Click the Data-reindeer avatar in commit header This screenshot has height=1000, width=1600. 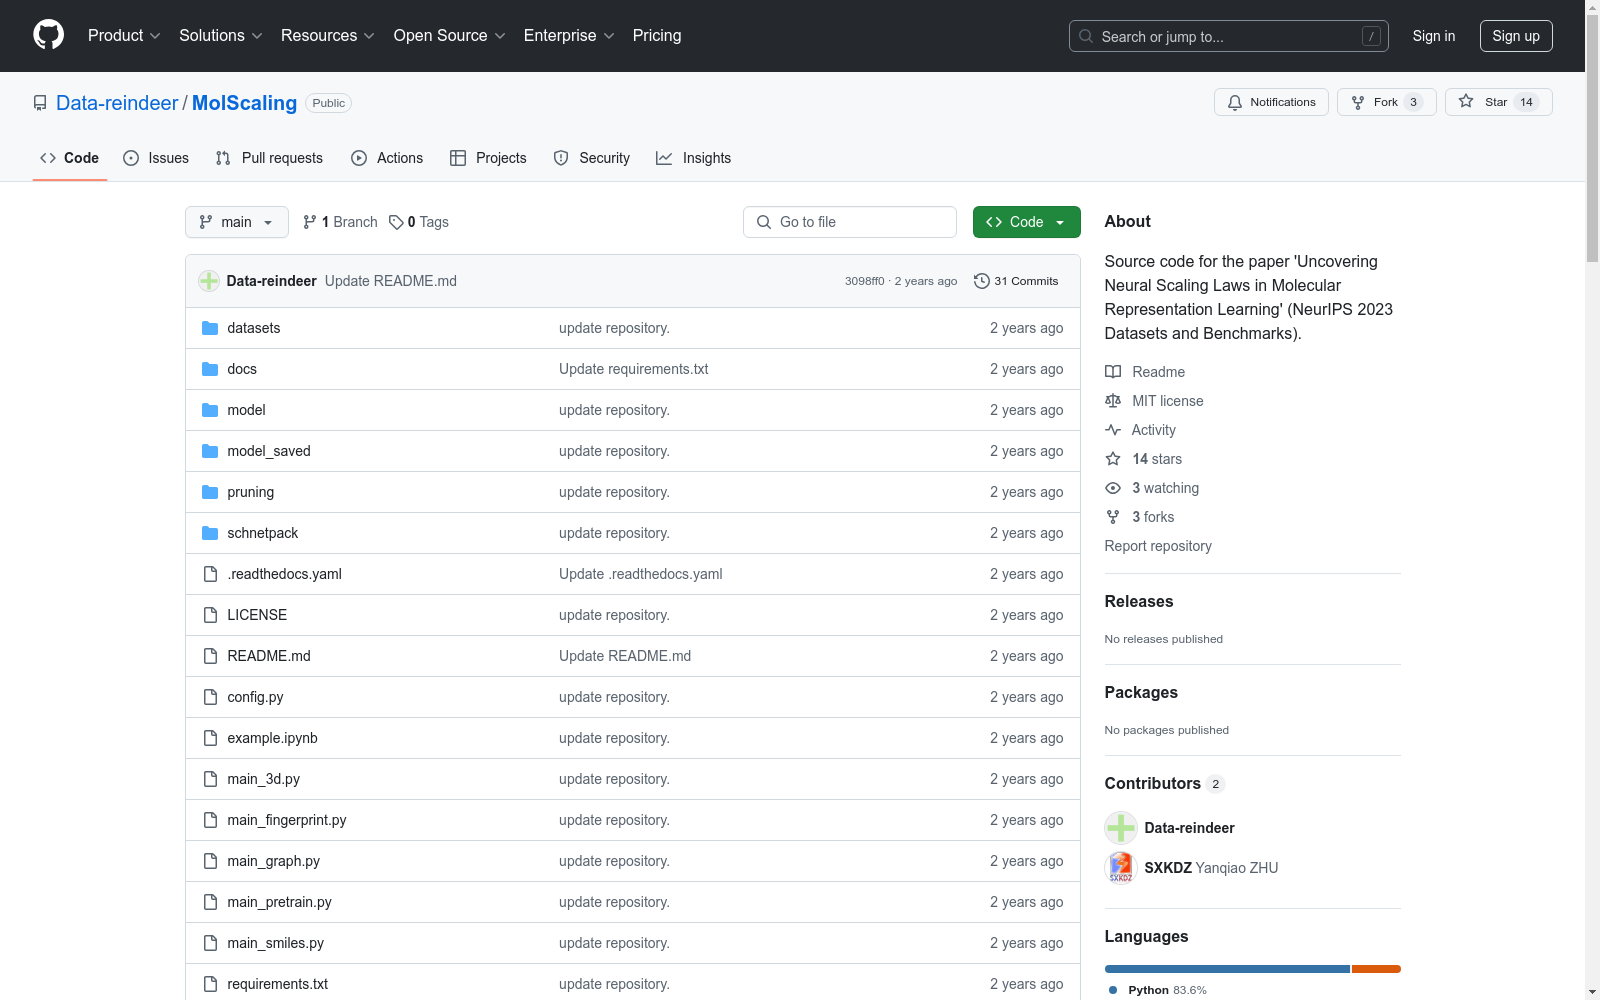[209, 281]
